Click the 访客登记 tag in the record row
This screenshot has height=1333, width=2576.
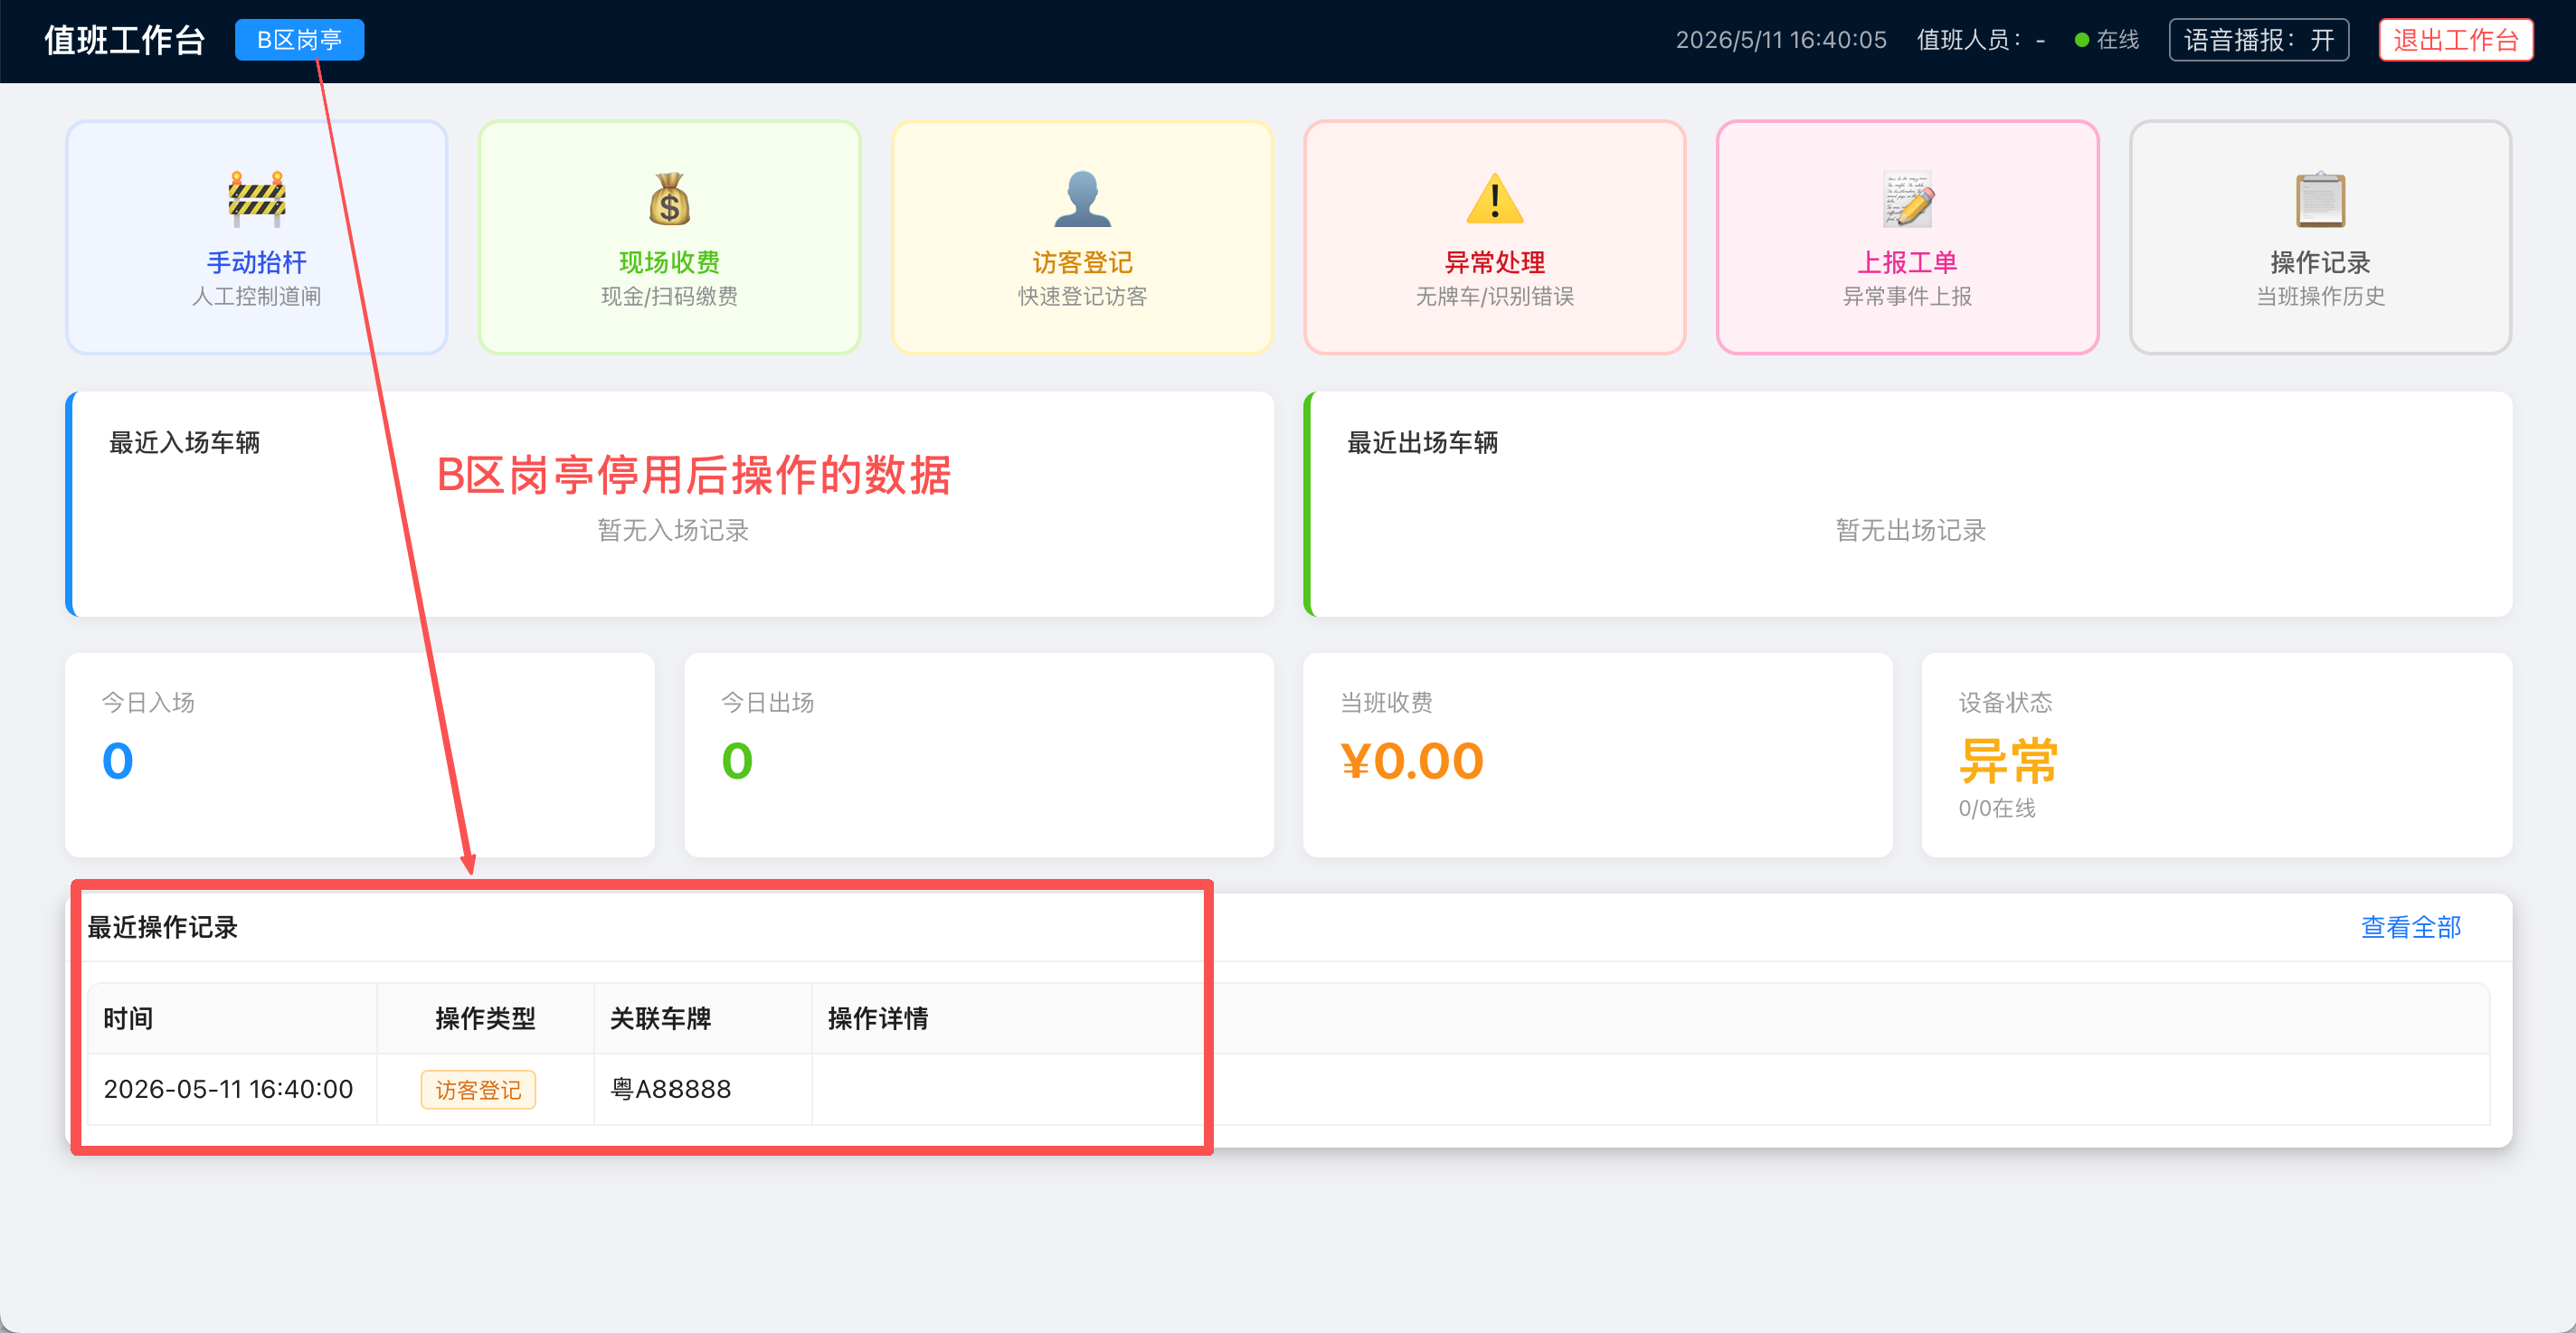478,1089
